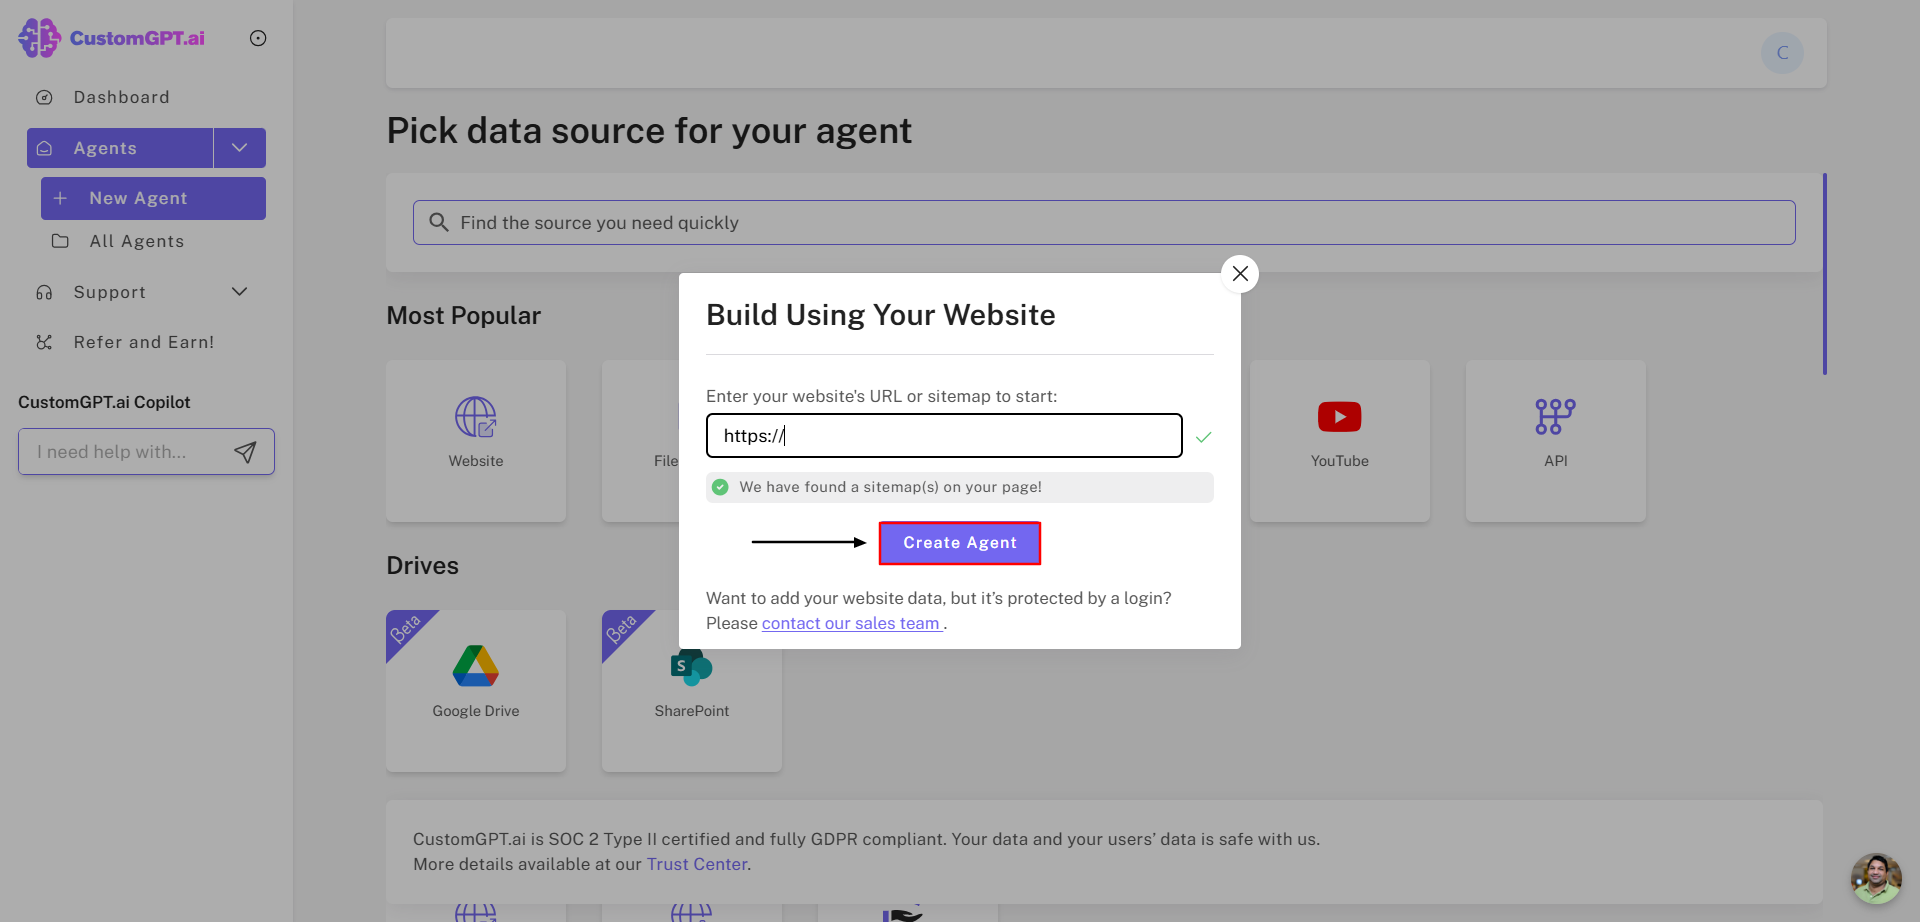Open the 'contact our sales team' link
Image resolution: width=1920 pixels, height=922 pixels.
pos(852,623)
